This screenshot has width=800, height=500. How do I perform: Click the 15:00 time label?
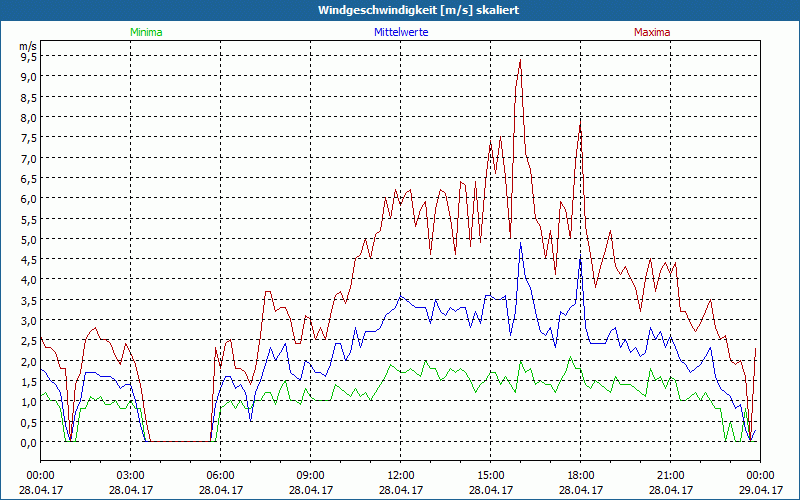click(491, 476)
